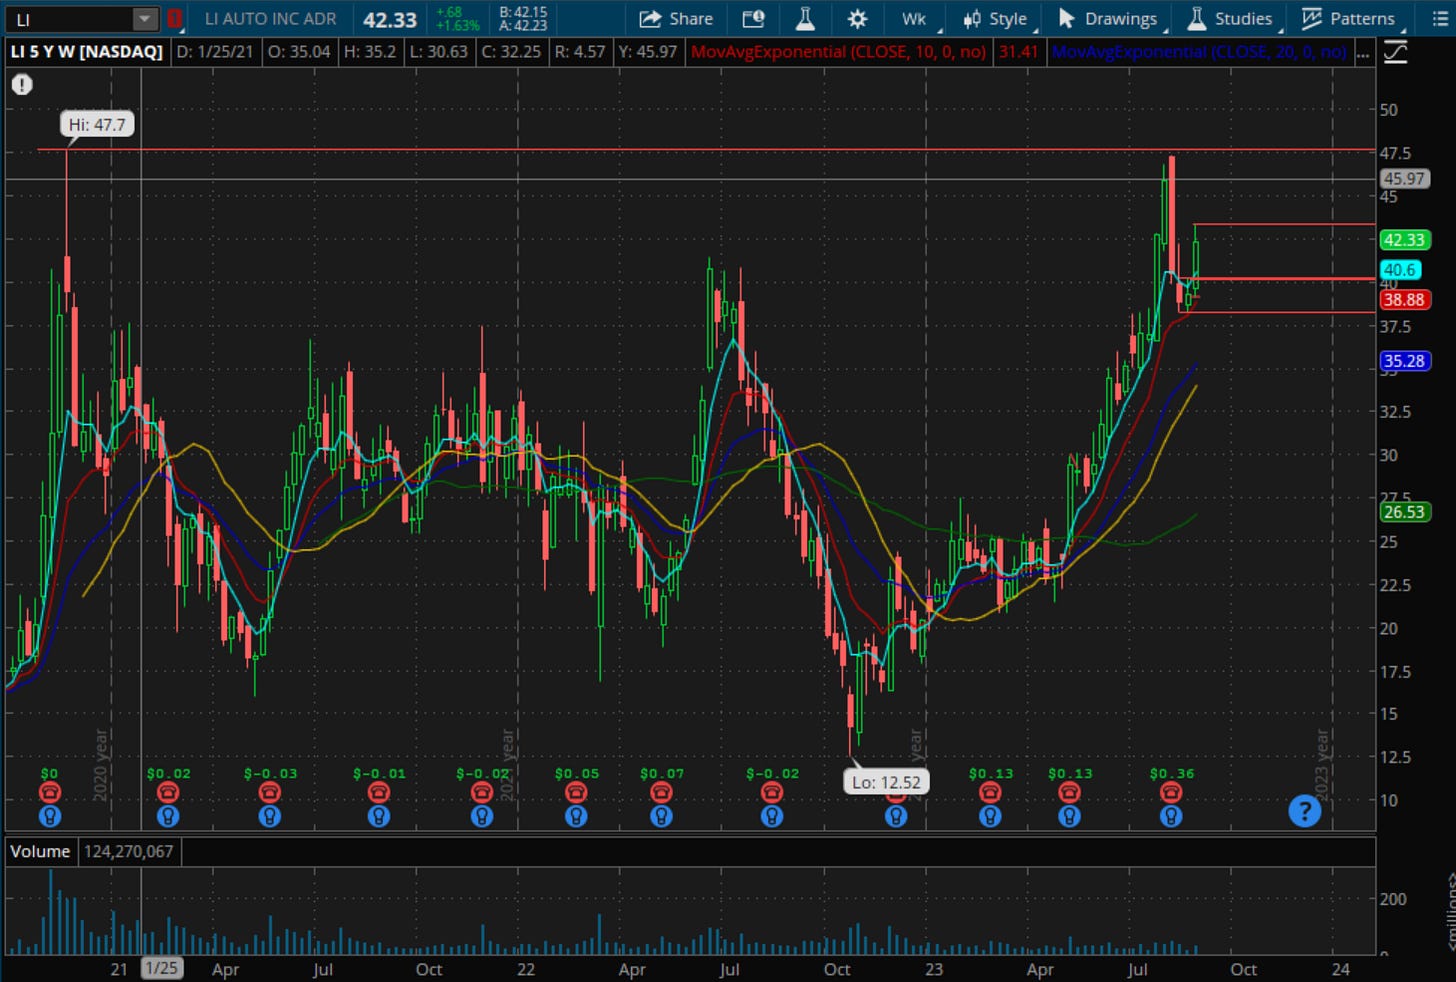Click the earnings phone icon under $0.36
The image size is (1456, 982).
coord(1171,793)
